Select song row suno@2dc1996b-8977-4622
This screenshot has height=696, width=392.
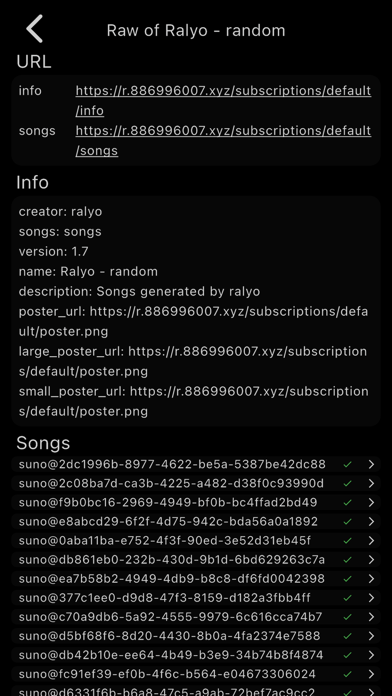click(196, 464)
